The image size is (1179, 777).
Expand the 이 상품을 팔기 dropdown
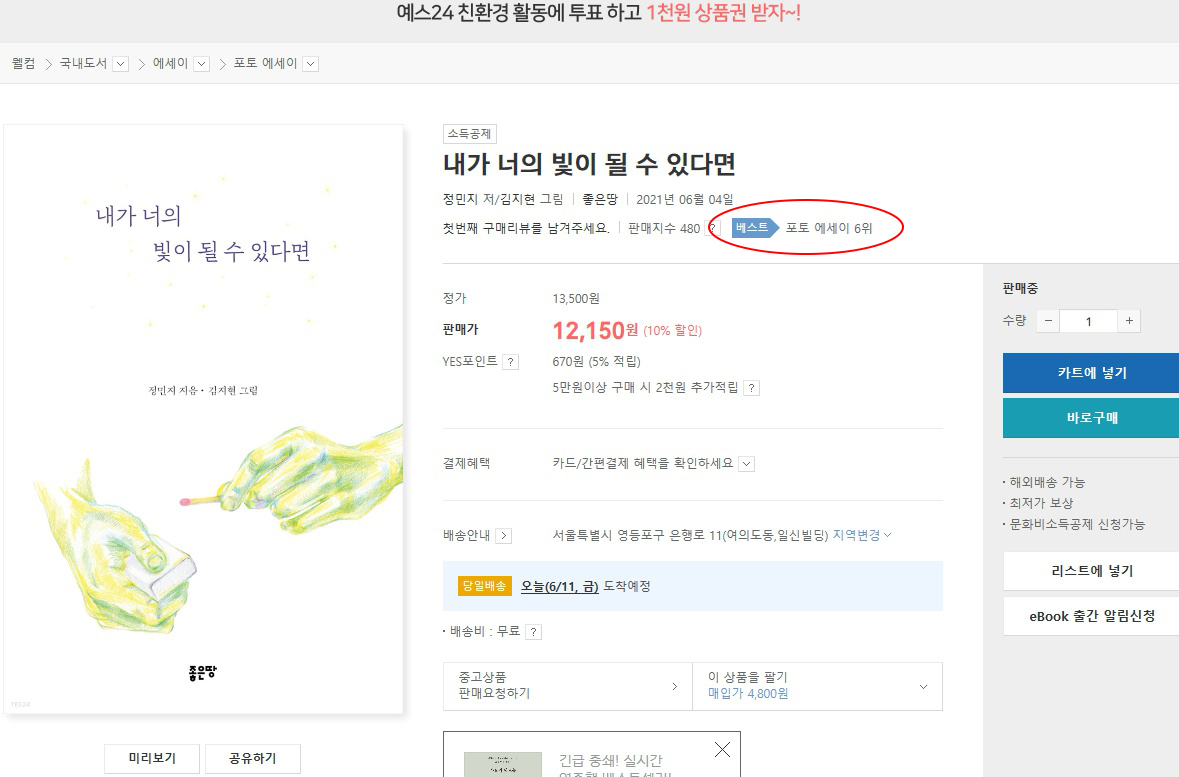(923, 686)
